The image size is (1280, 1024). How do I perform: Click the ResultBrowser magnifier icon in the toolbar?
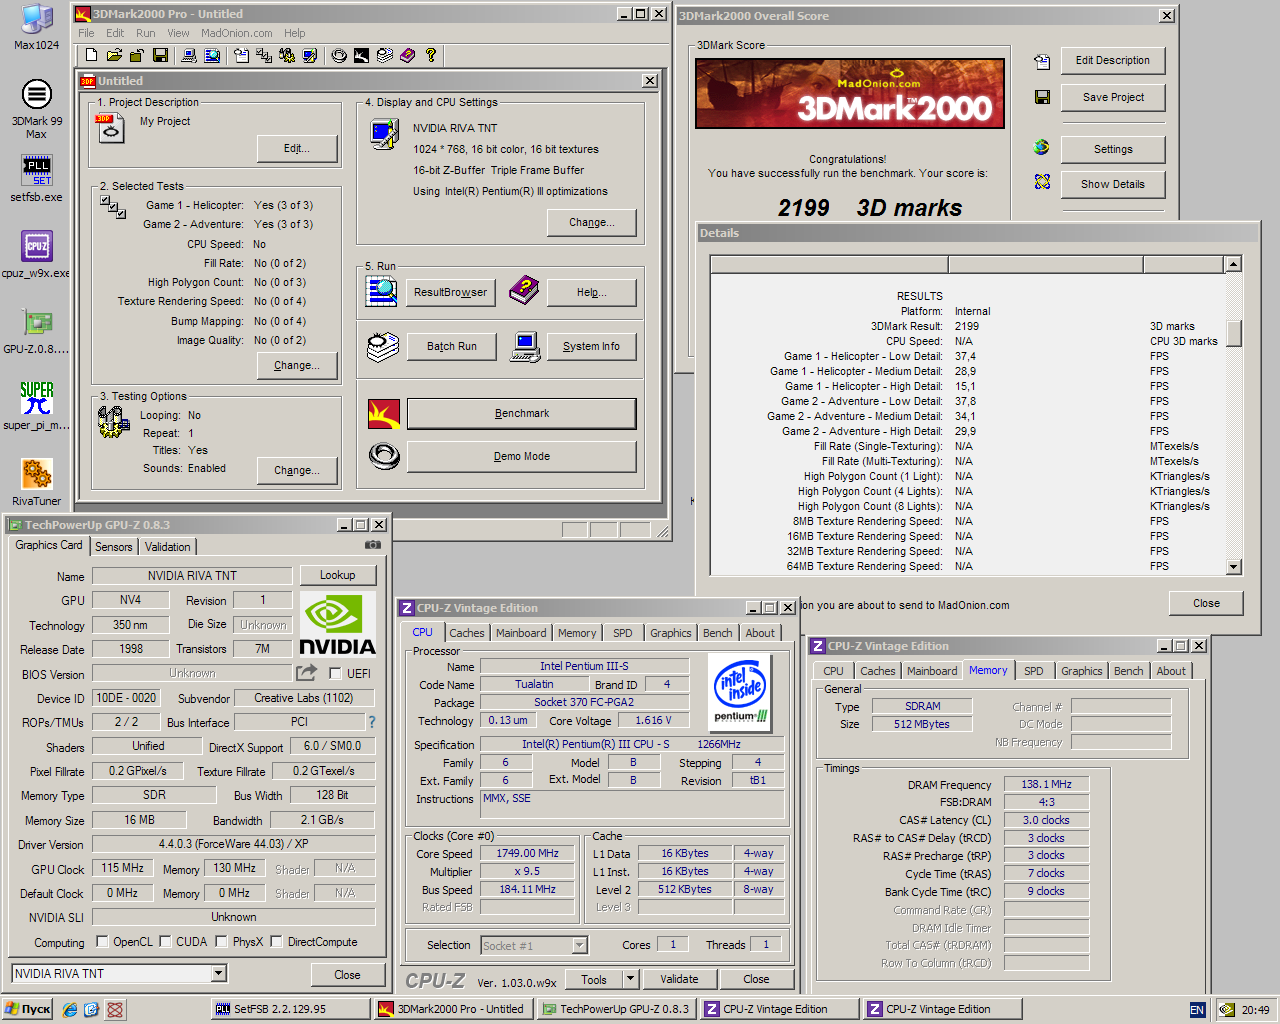tap(212, 55)
